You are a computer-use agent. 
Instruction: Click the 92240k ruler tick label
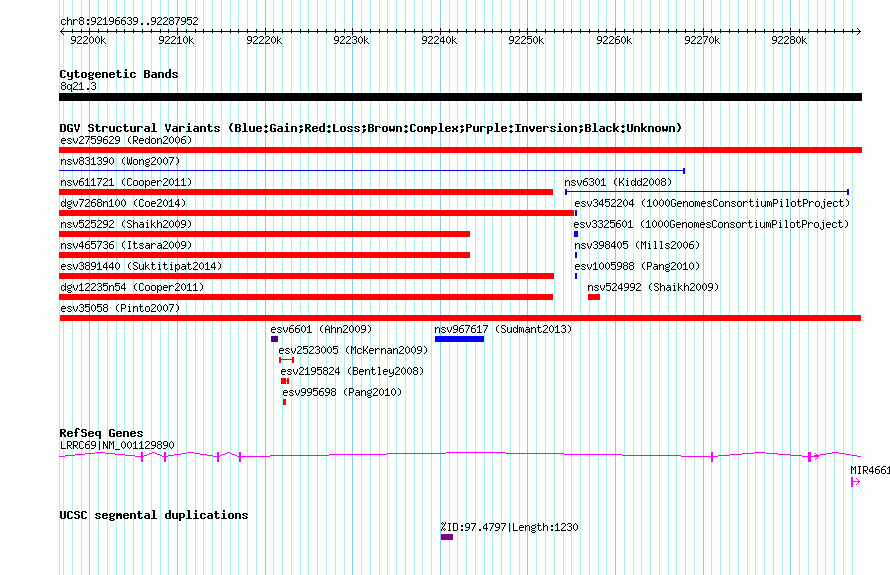click(439, 40)
